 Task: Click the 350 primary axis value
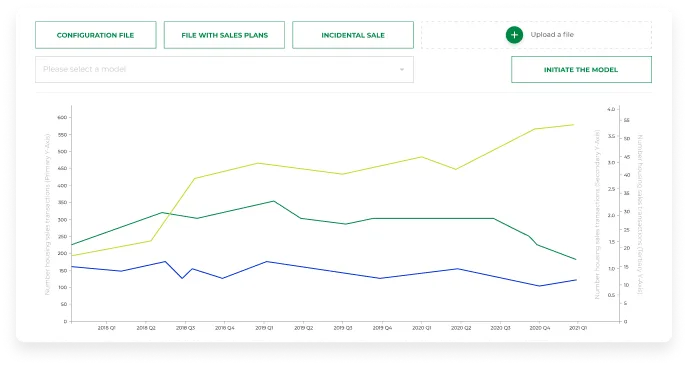(x=62, y=203)
